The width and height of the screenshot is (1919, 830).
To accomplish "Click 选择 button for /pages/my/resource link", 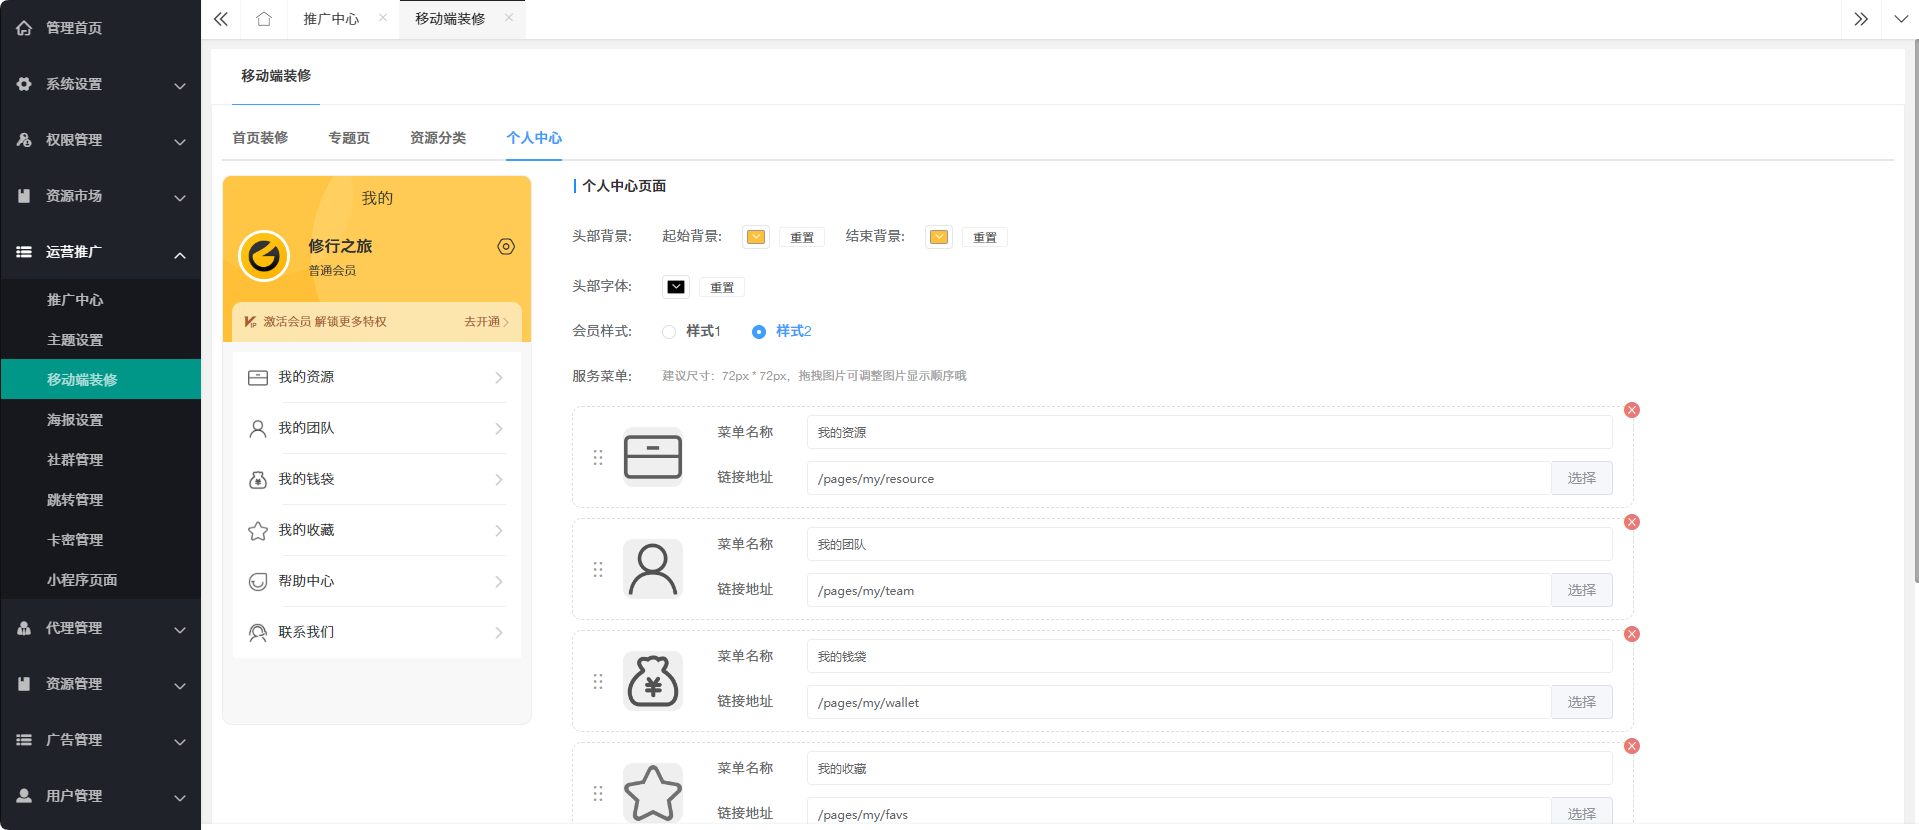I will 1581,478.
